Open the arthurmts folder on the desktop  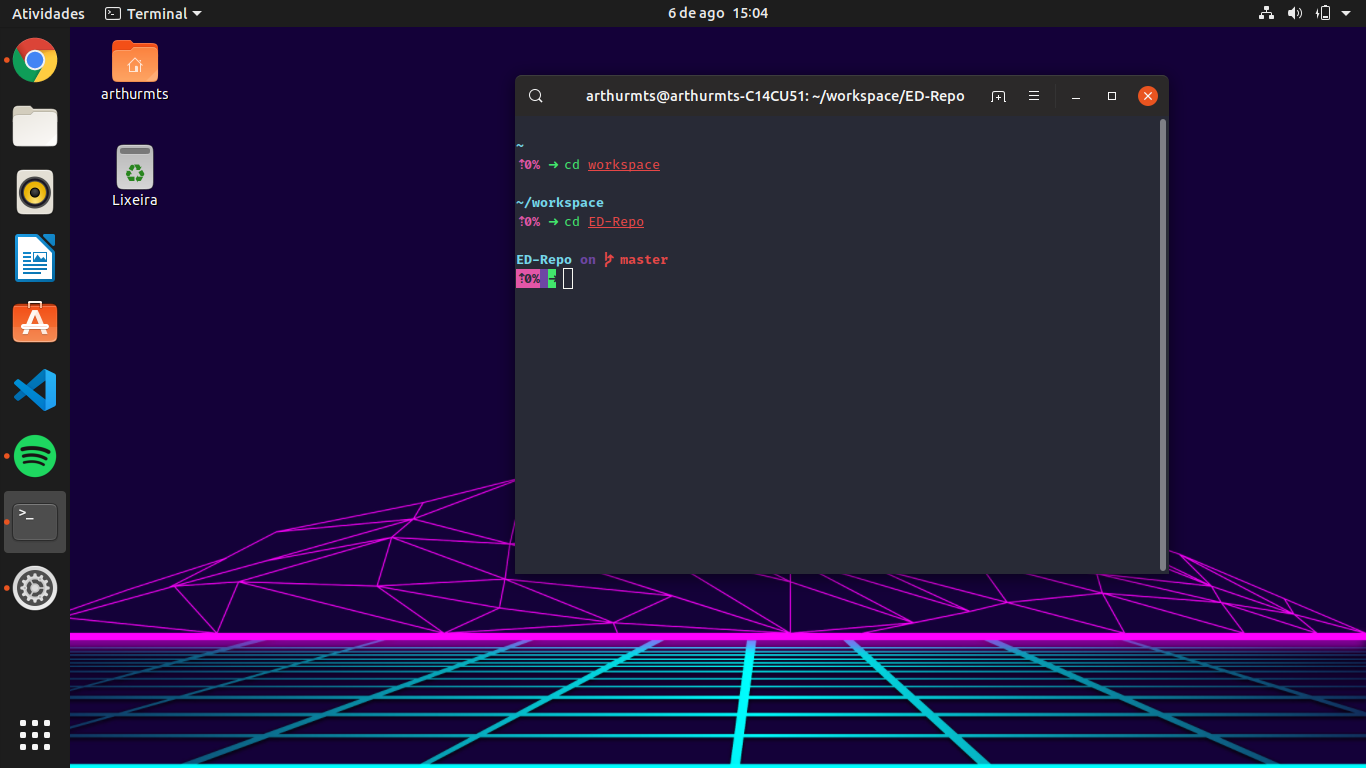click(x=134, y=60)
